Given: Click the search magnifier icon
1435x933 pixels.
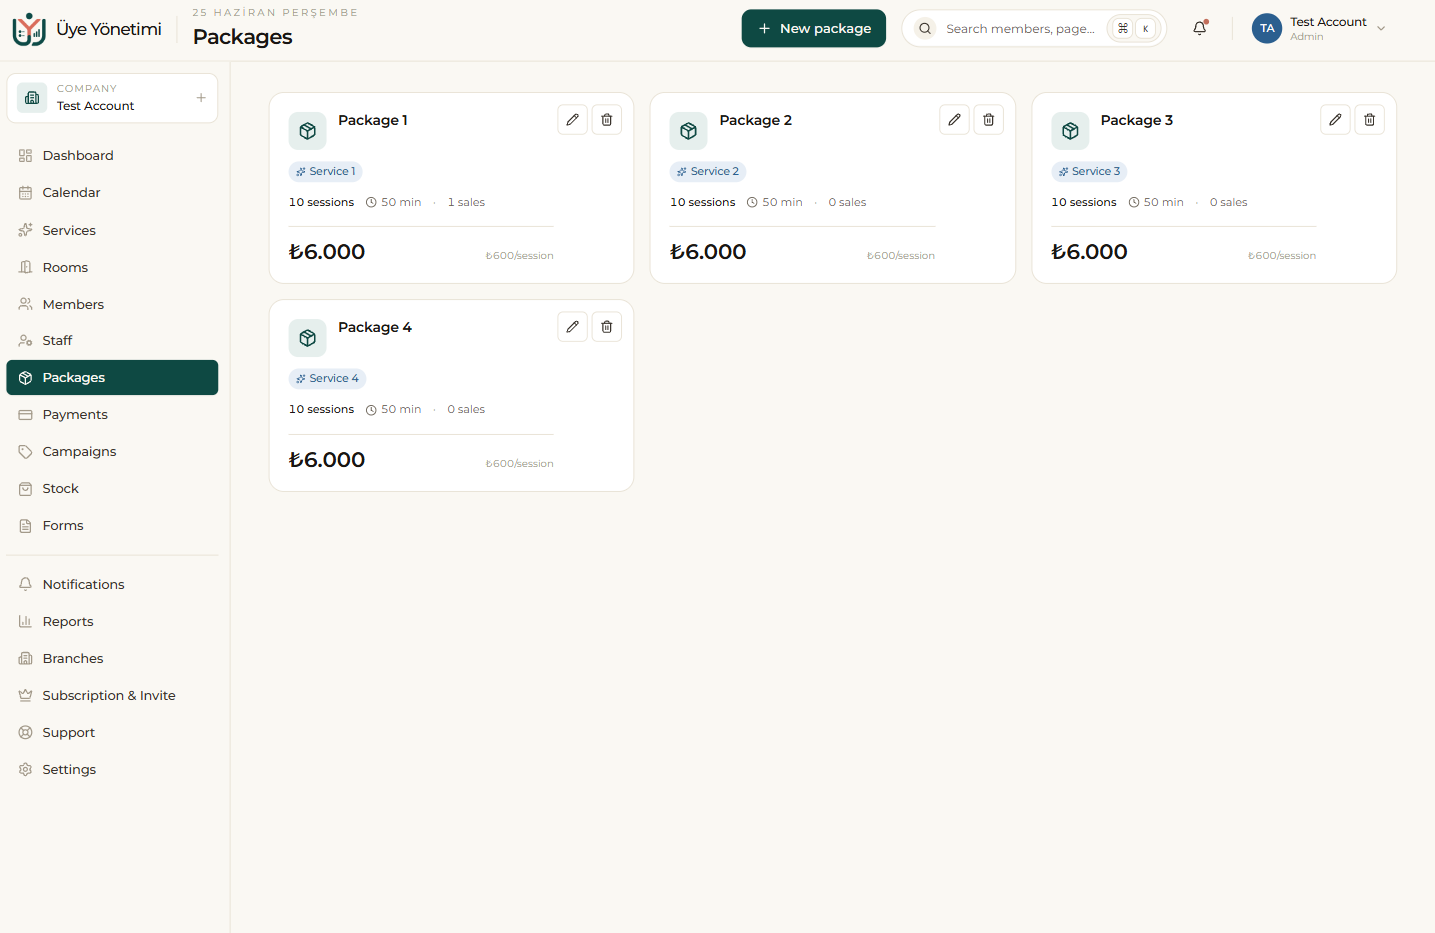Looking at the screenshot, I should coord(925,28).
